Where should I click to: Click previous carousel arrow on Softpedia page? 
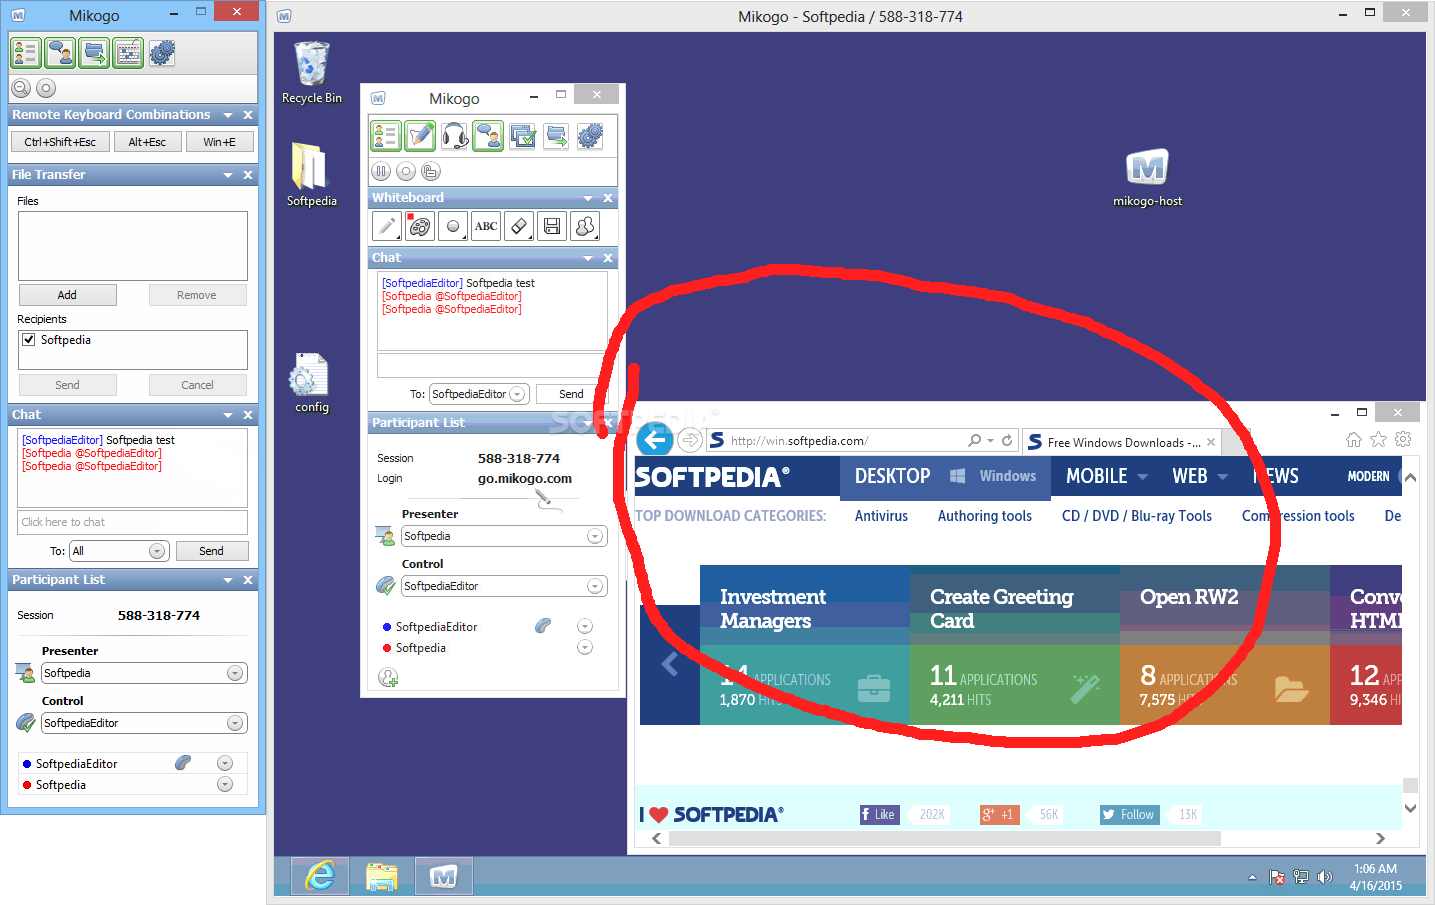[x=670, y=664]
